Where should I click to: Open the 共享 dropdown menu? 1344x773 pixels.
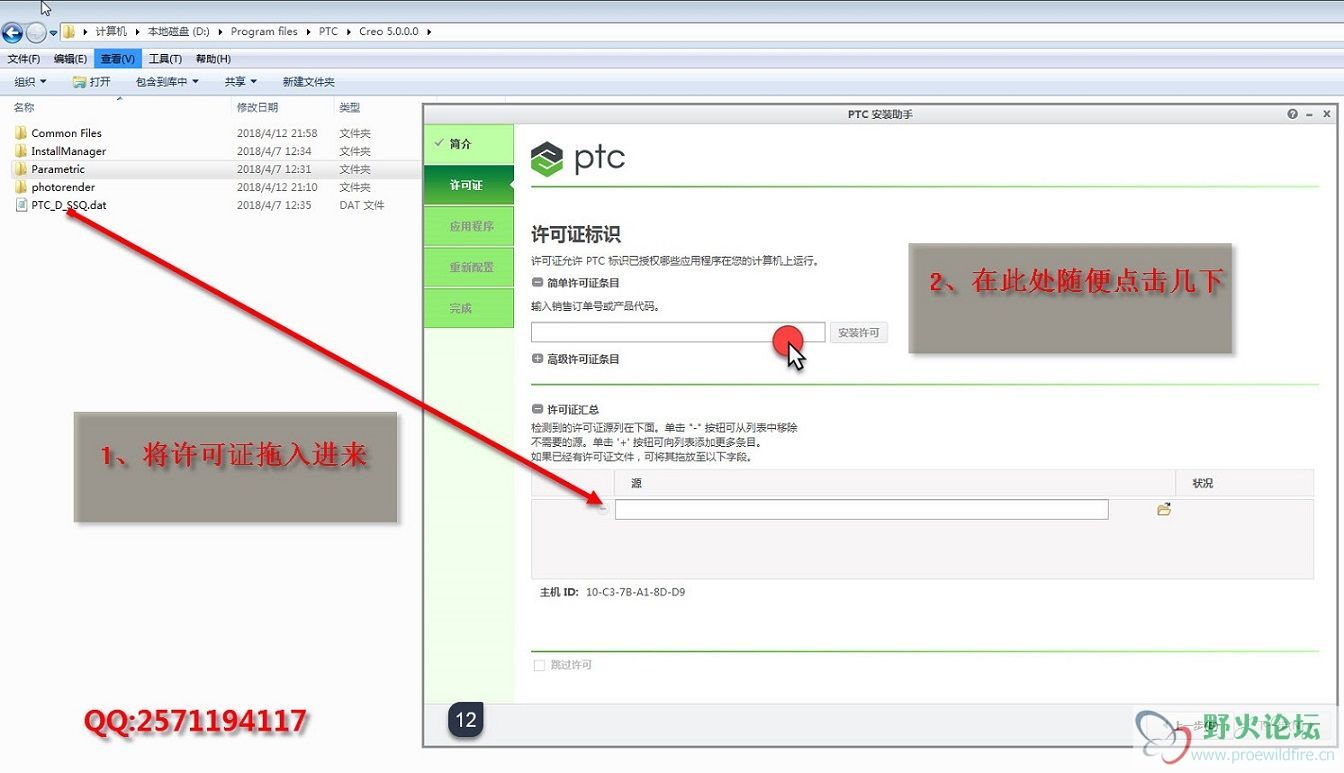(x=240, y=82)
